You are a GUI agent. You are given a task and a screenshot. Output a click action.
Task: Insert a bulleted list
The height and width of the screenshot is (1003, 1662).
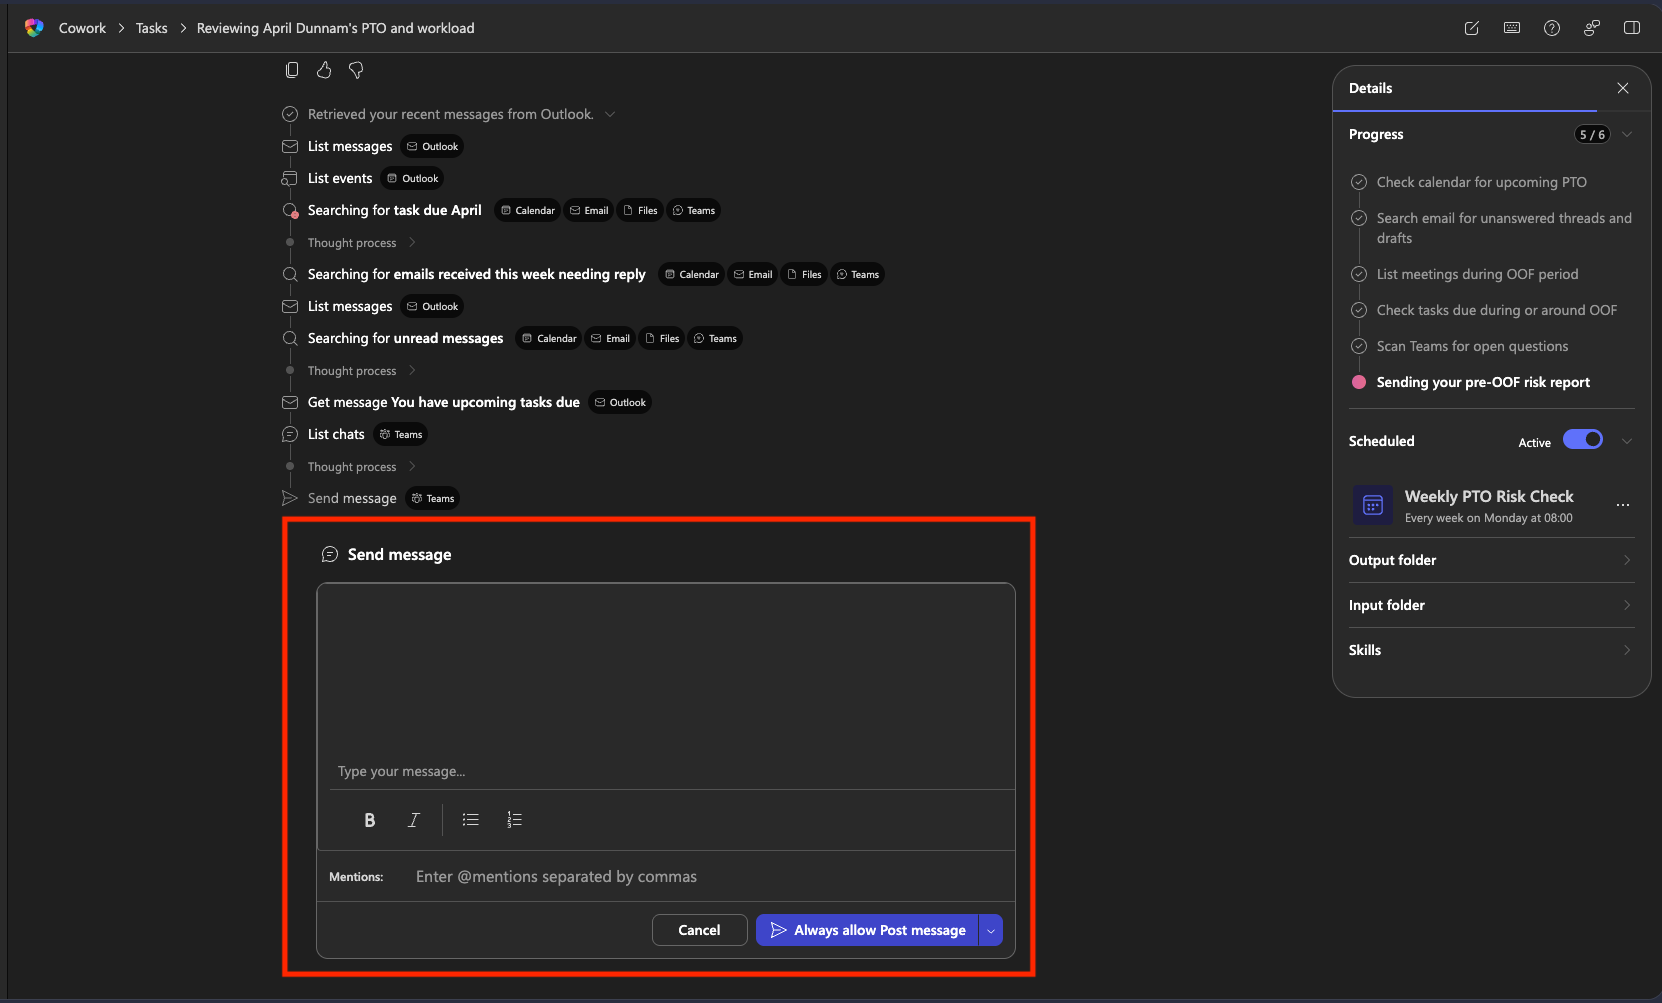[470, 820]
